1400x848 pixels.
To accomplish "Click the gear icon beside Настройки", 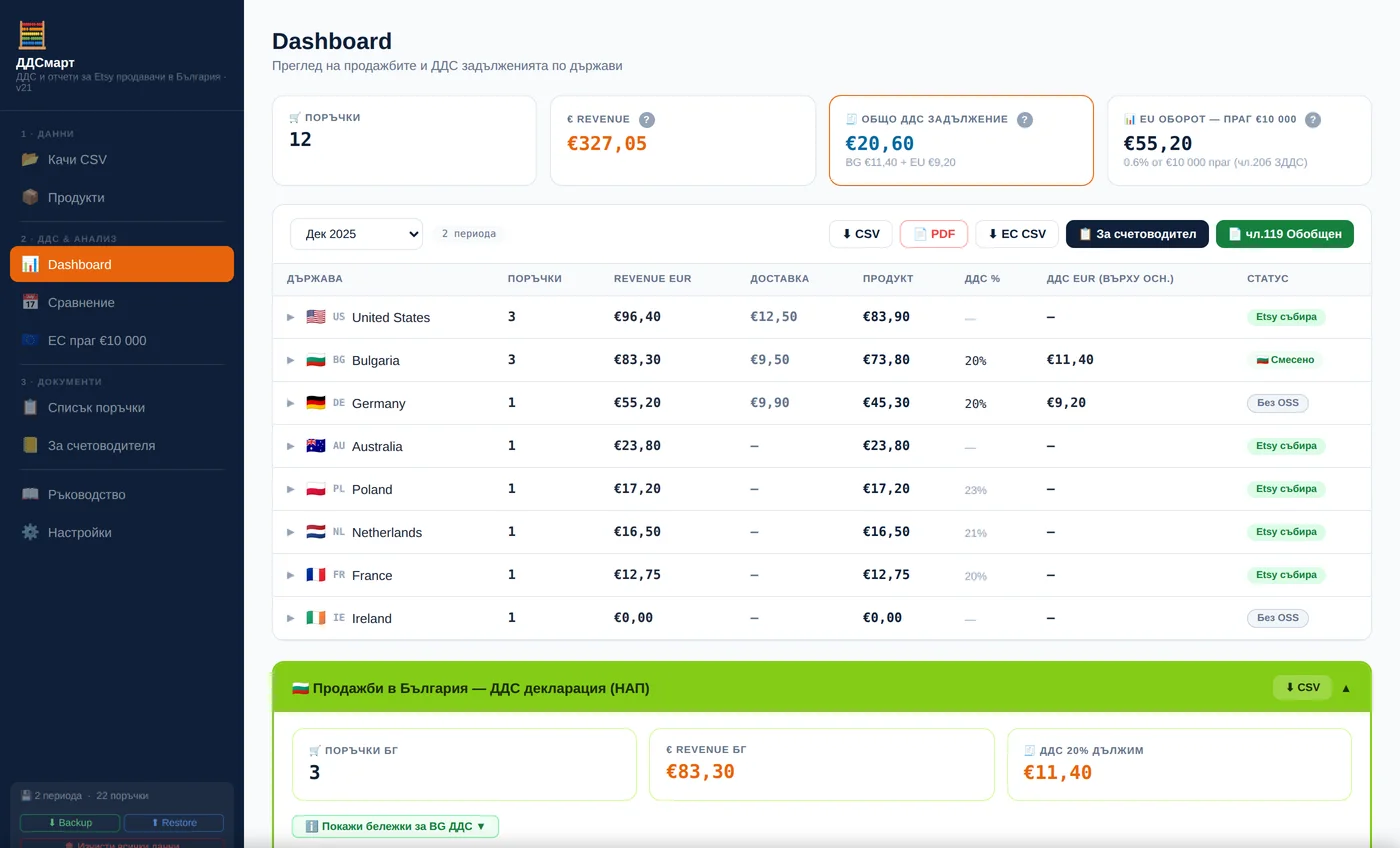I will pyautogui.click(x=30, y=532).
